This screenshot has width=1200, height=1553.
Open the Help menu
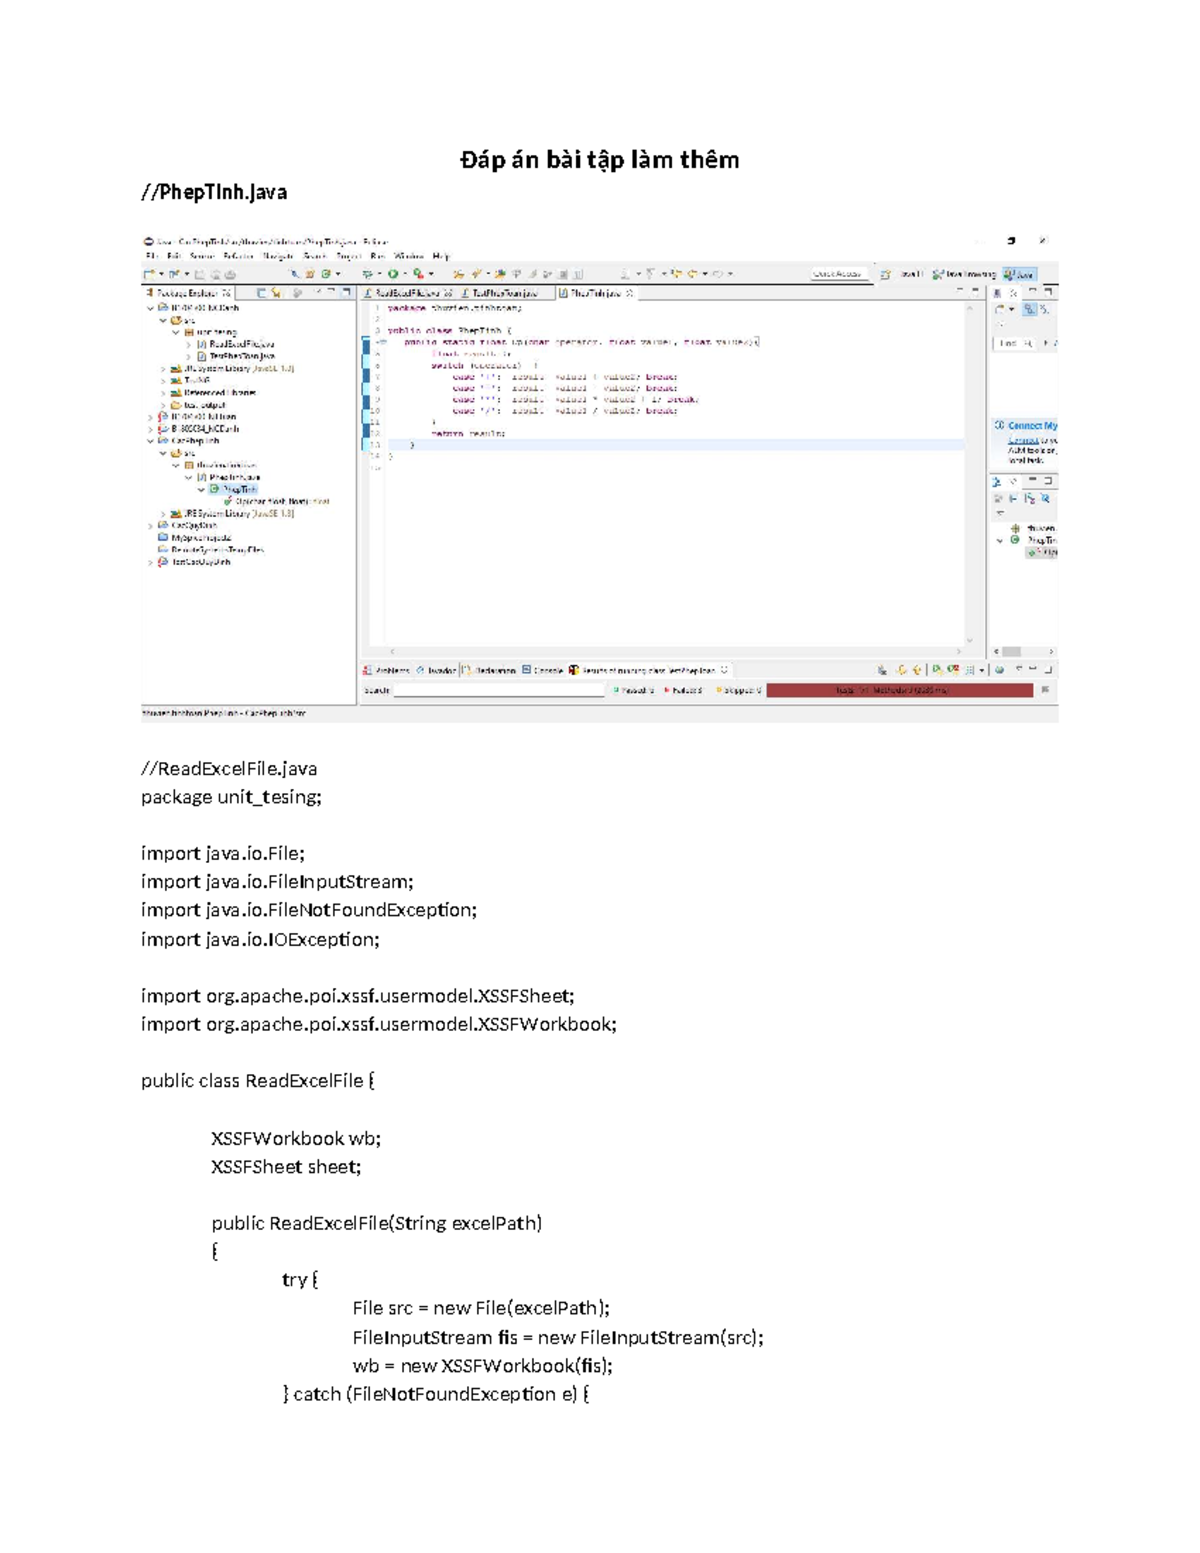[x=441, y=257]
